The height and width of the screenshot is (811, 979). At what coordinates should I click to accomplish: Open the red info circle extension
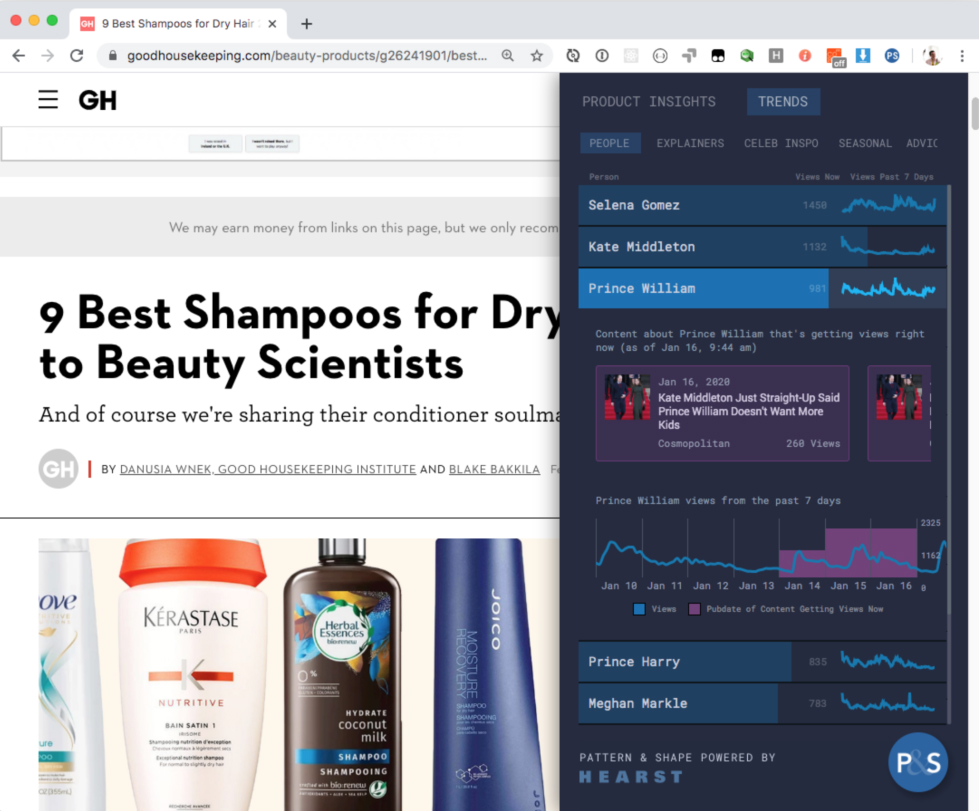coord(805,56)
